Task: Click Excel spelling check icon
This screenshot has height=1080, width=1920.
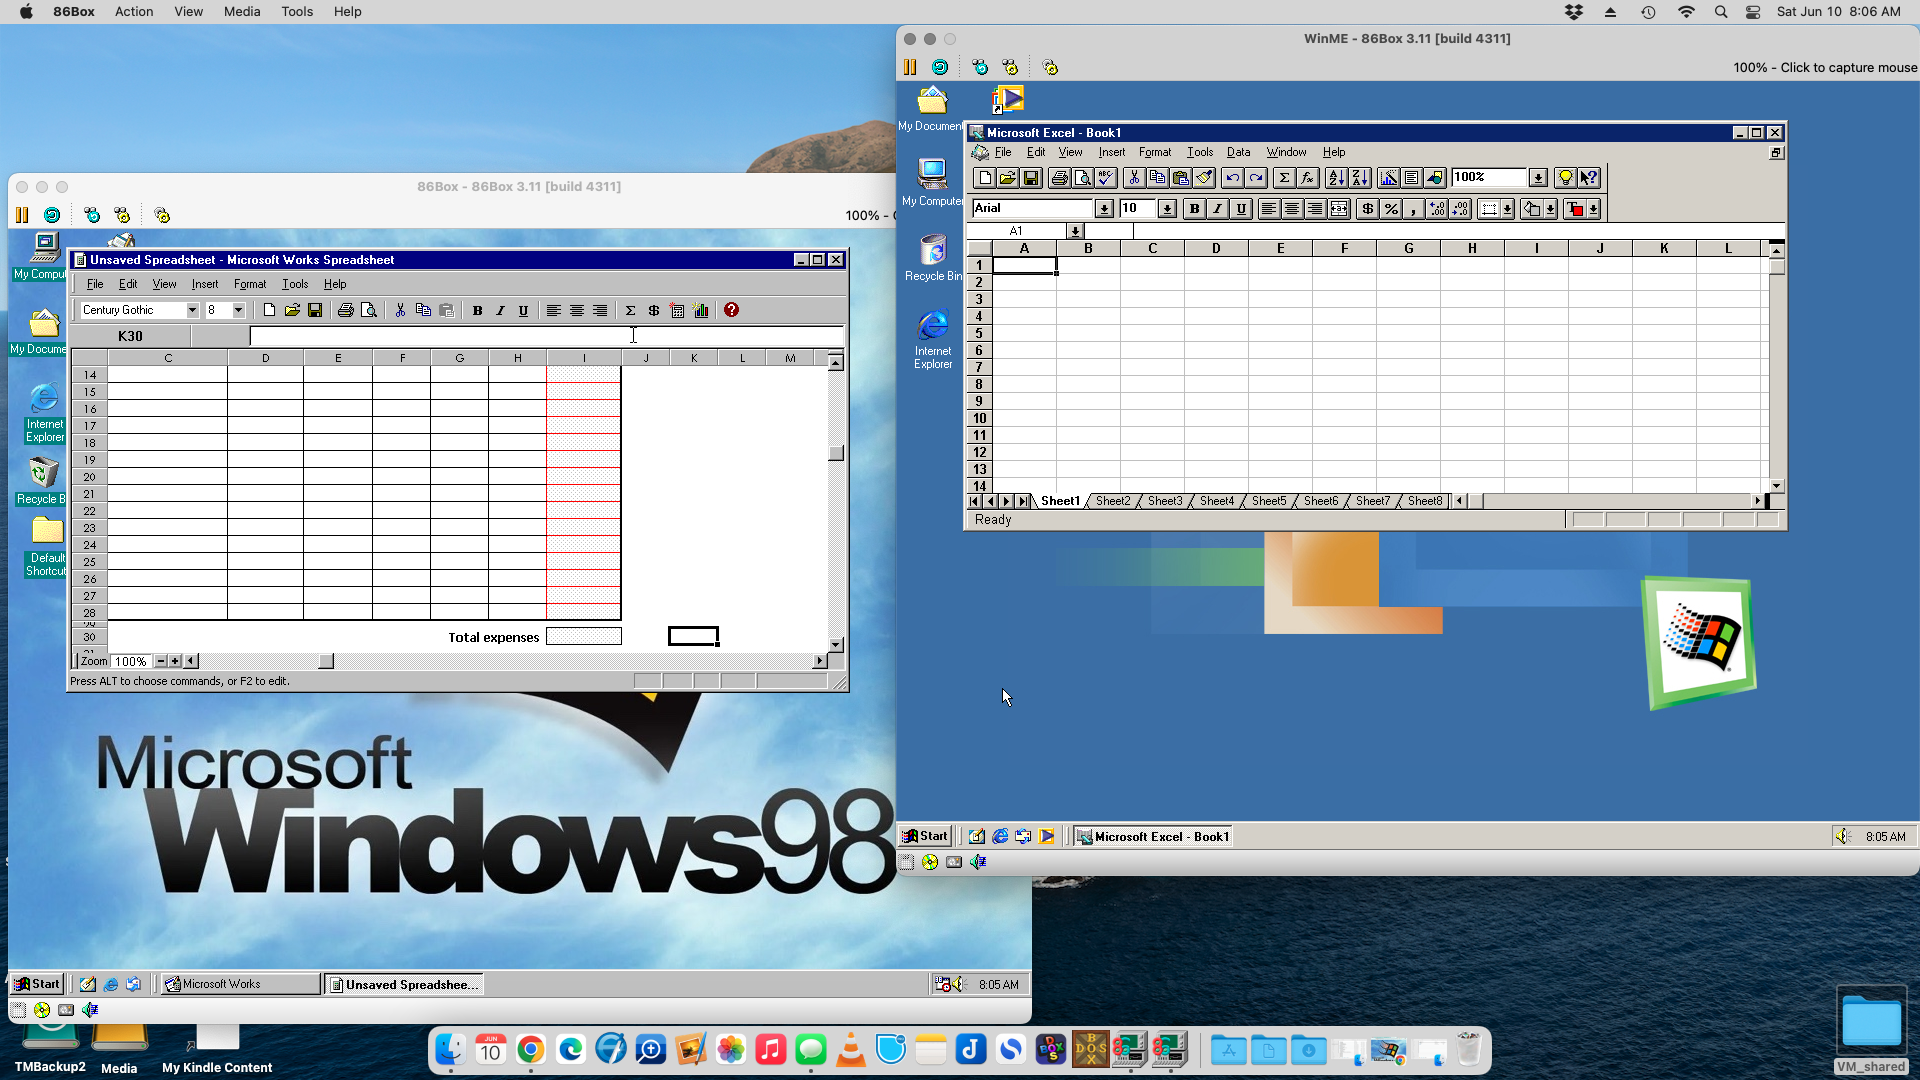Action: coord(1105,178)
